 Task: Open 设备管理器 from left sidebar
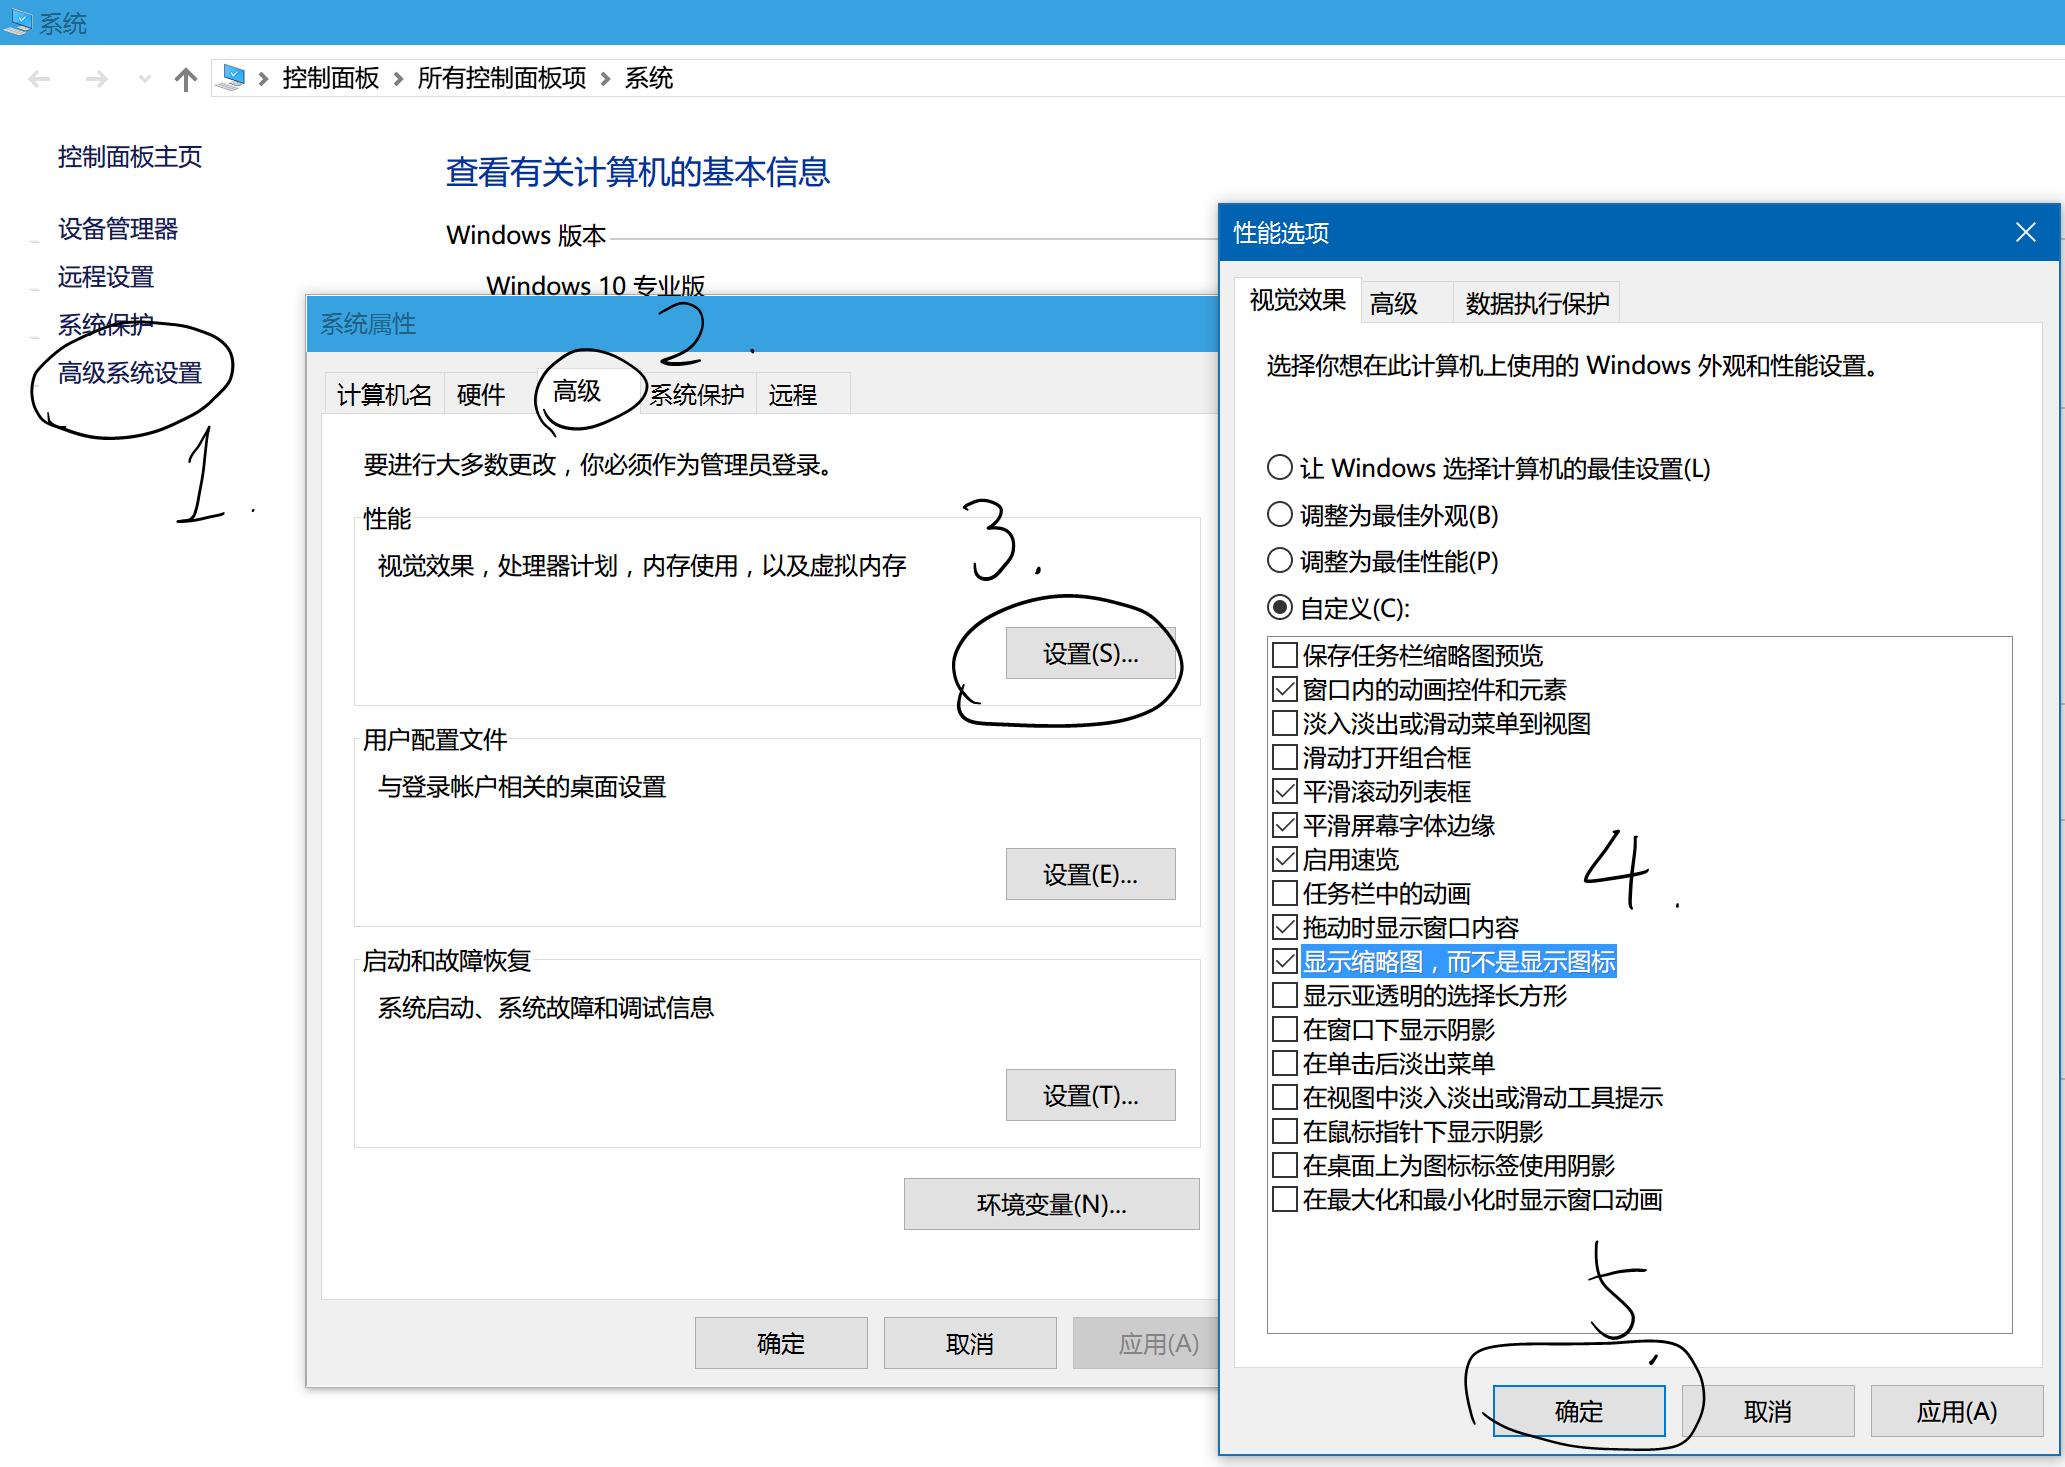(x=118, y=229)
